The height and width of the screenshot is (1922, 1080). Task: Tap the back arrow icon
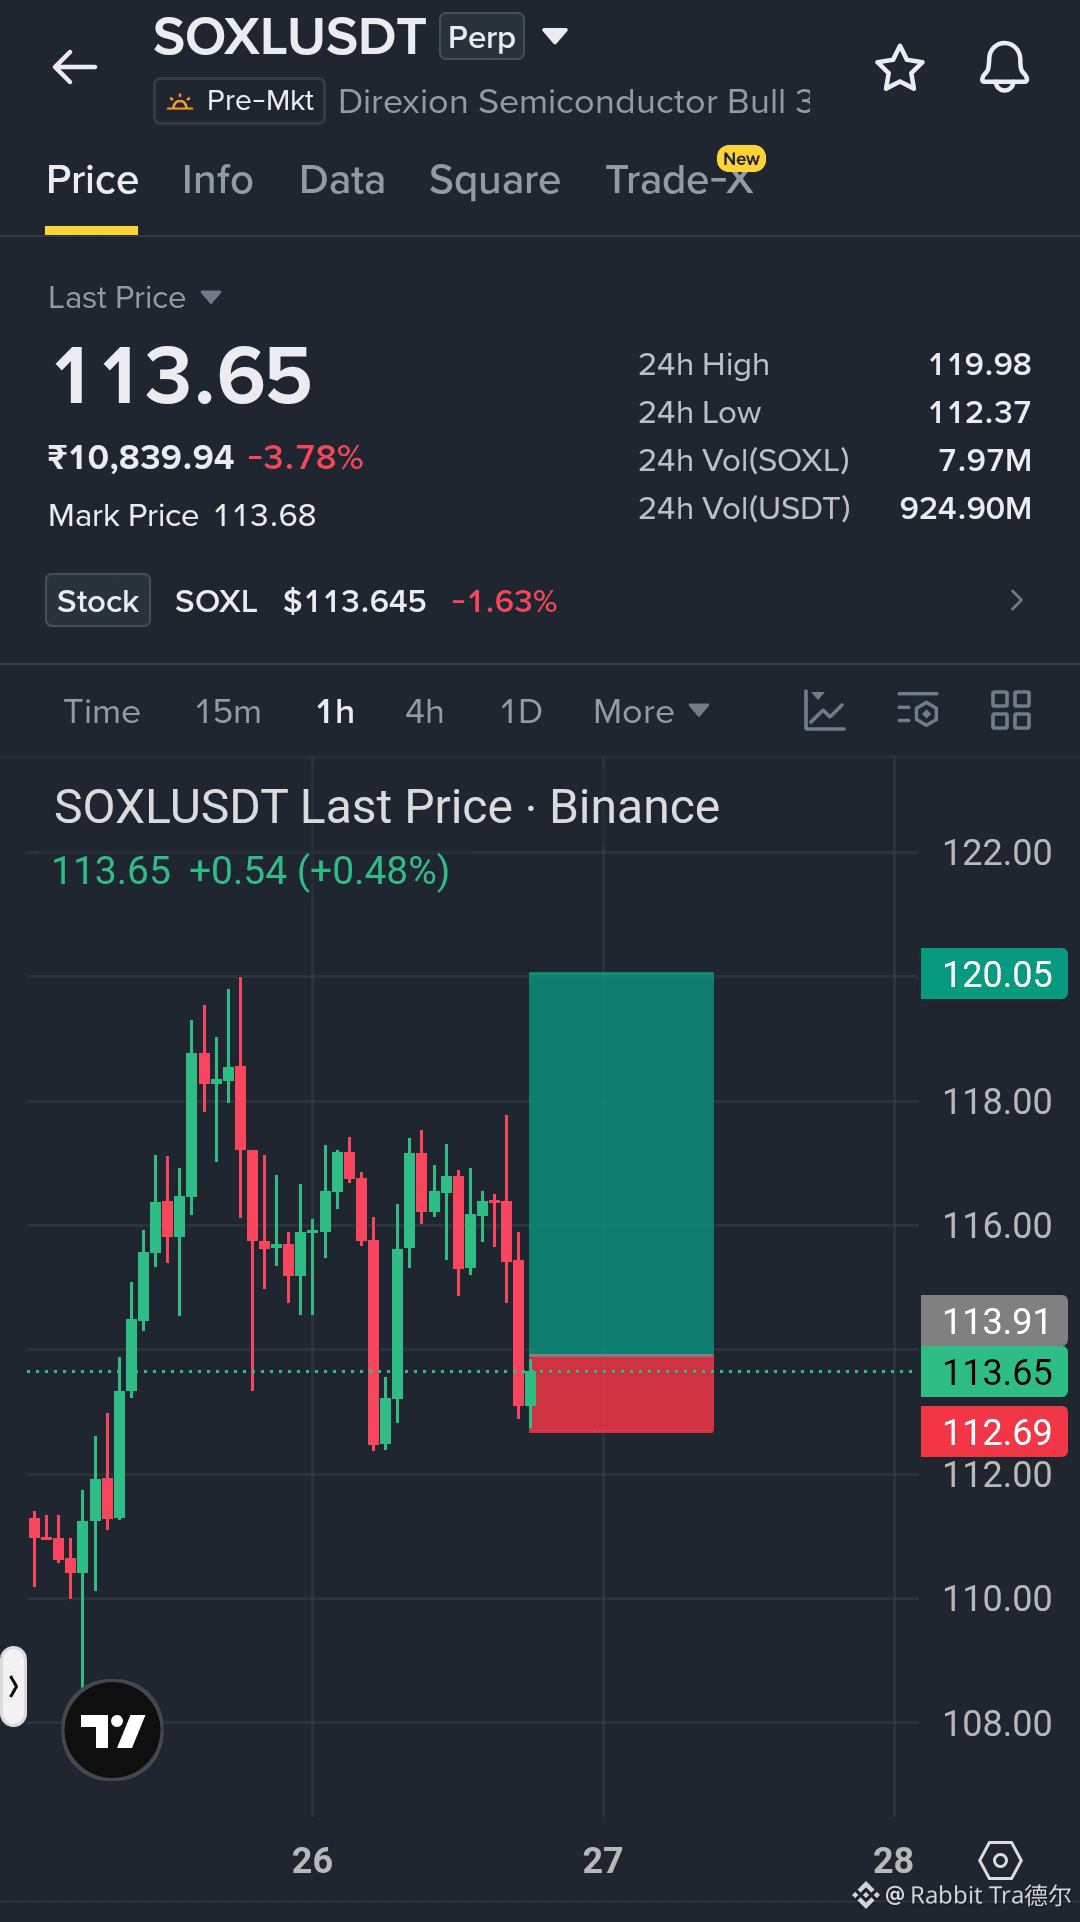point(75,68)
